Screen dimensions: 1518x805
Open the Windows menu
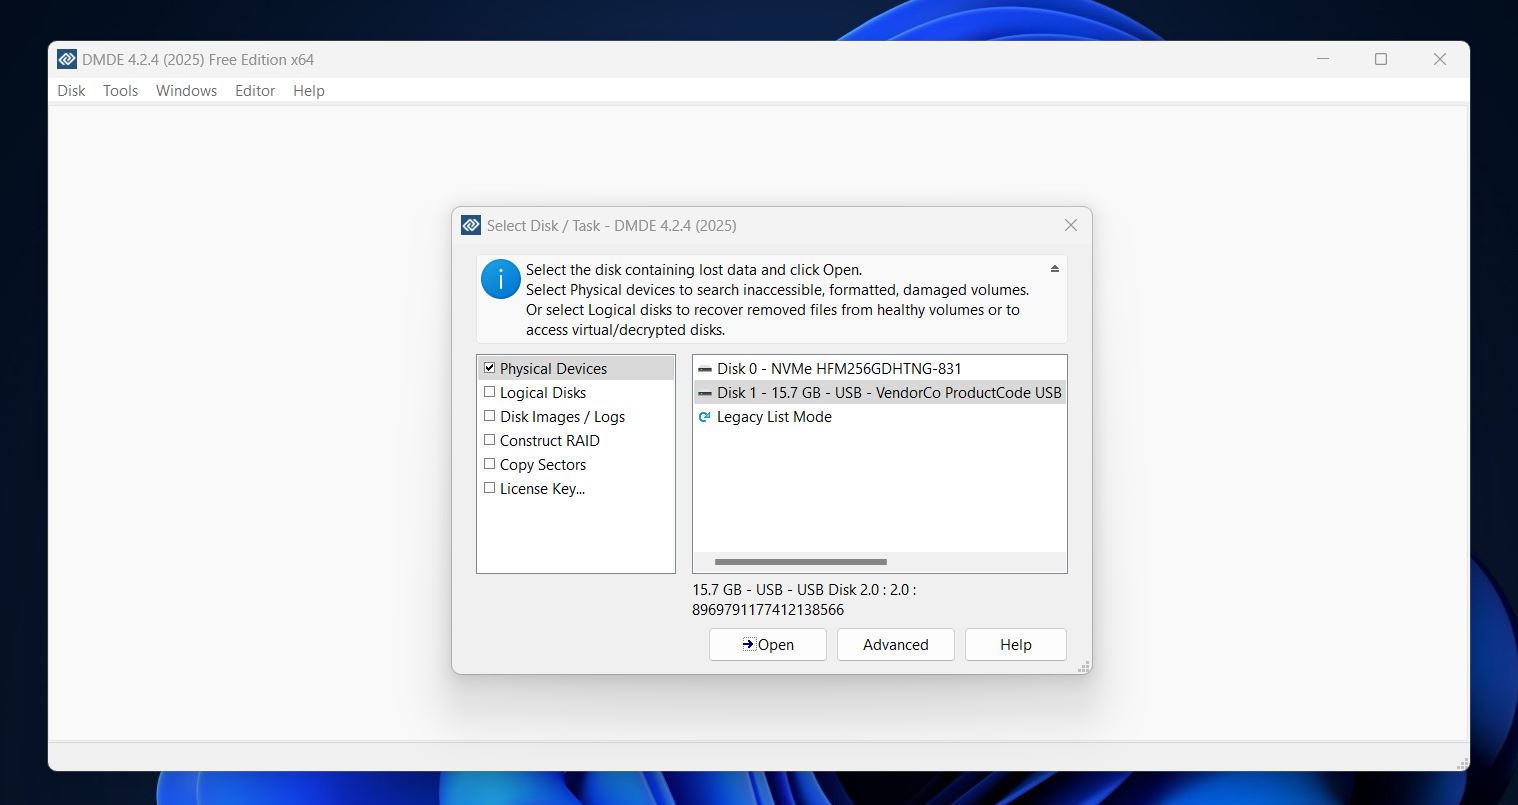click(x=186, y=91)
